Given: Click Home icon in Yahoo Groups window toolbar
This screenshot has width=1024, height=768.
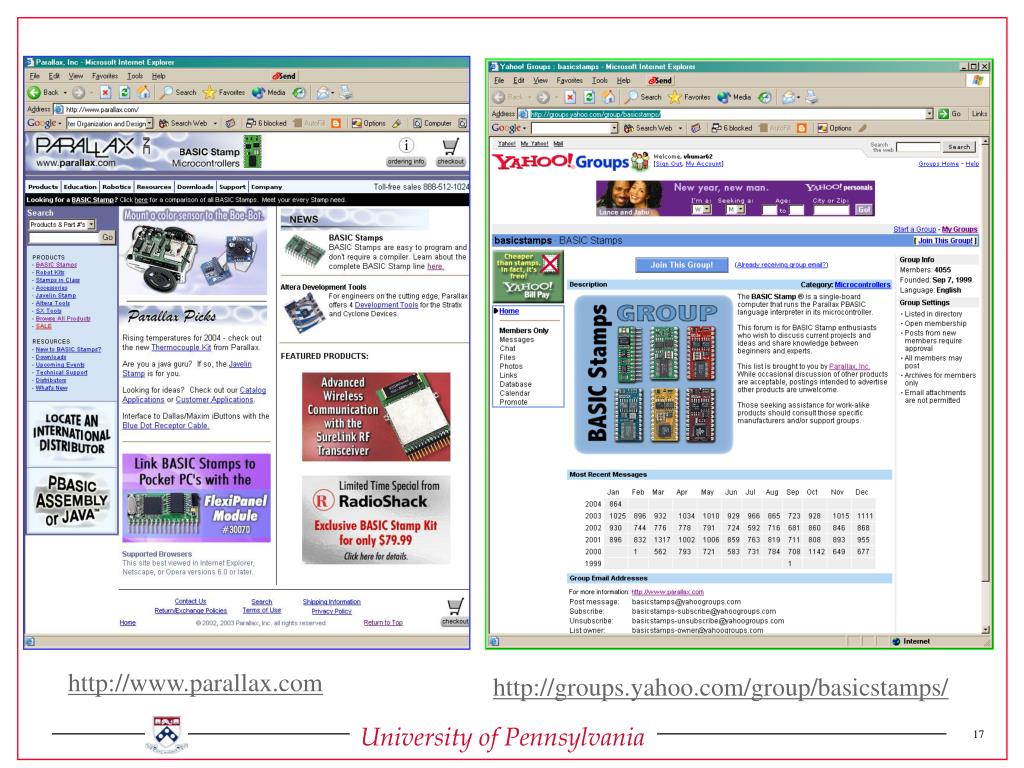Looking at the screenshot, I should point(609,97).
